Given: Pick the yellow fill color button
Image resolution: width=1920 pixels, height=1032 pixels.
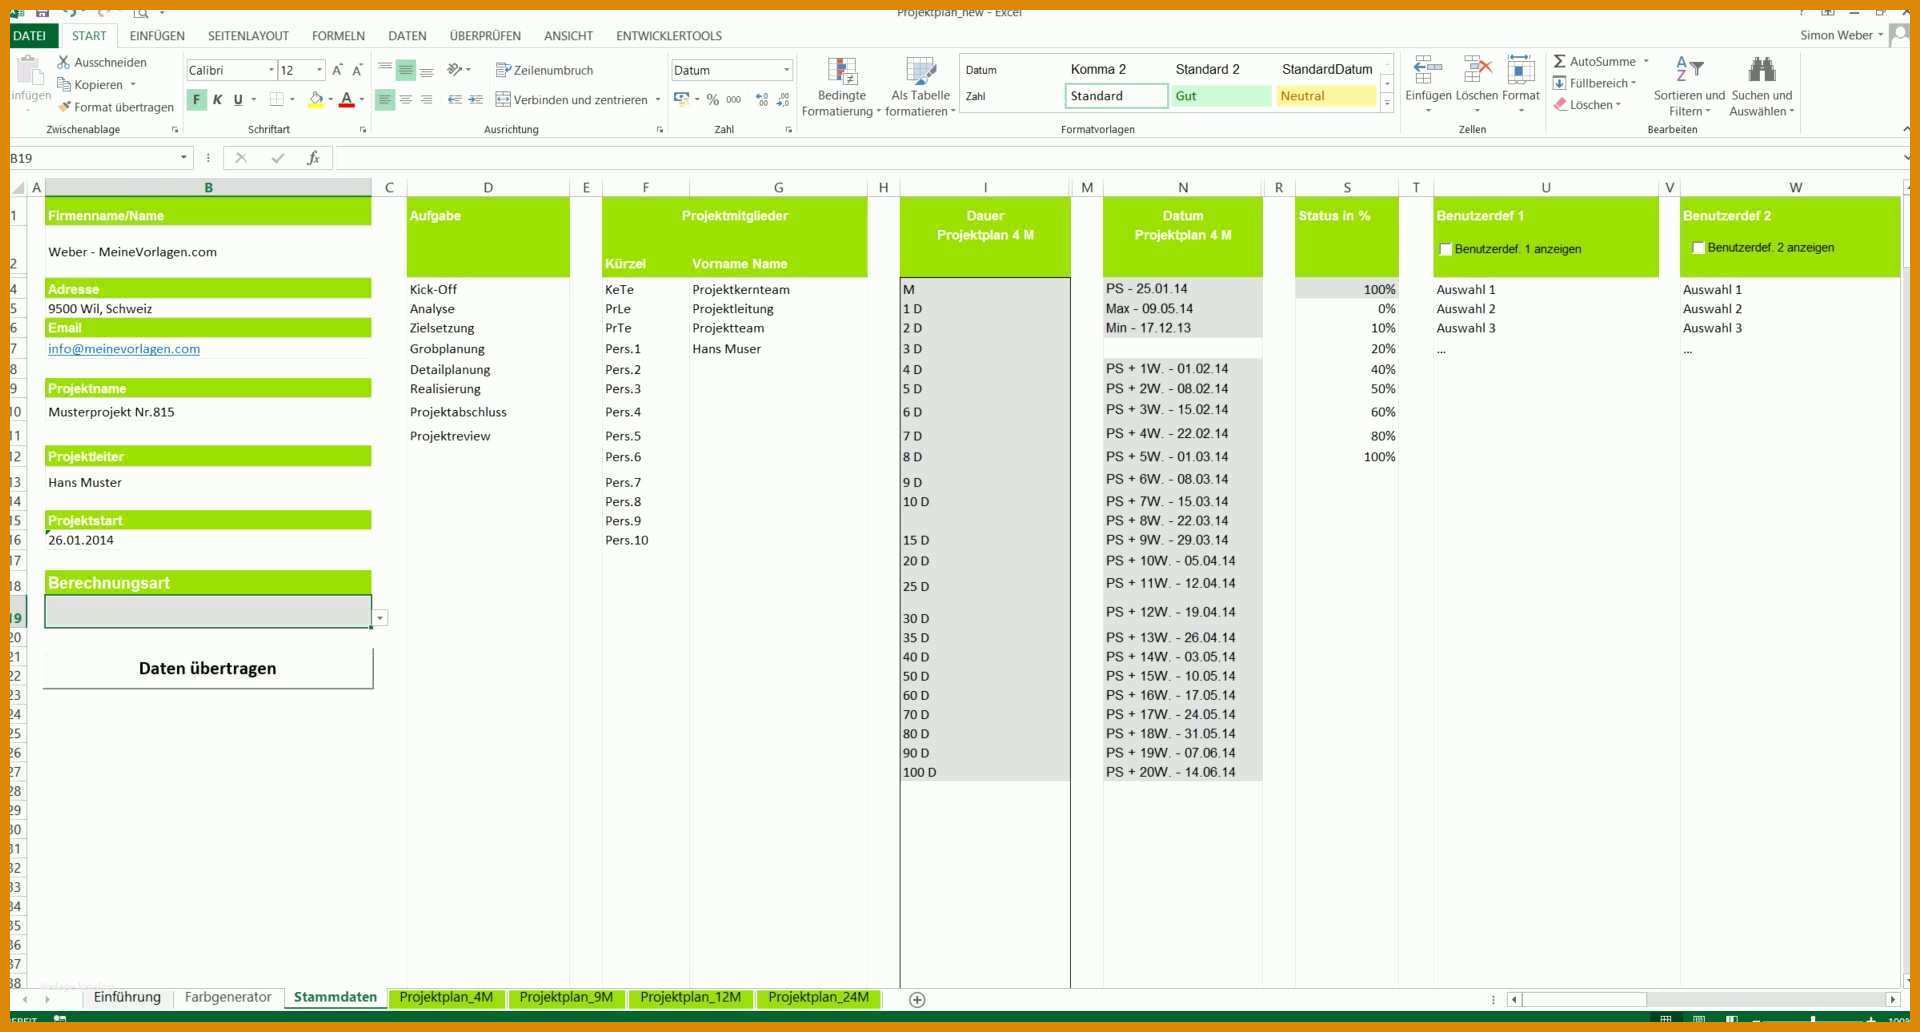Looking at the screenshot, I should [316, 100].
